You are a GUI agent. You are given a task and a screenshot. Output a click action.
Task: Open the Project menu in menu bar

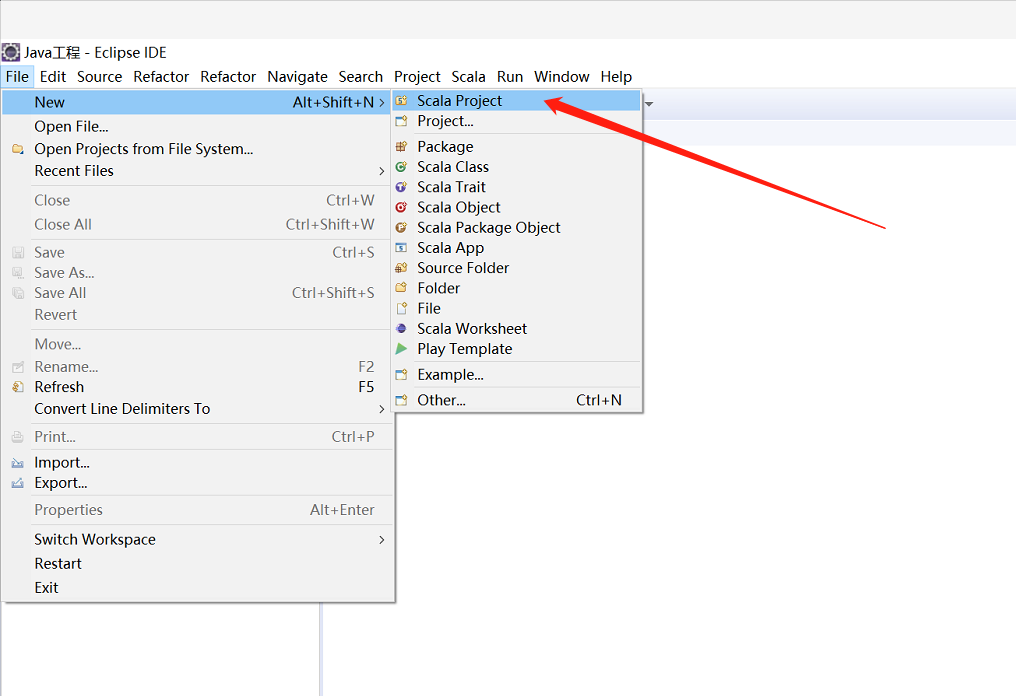[x=417, y=76]
